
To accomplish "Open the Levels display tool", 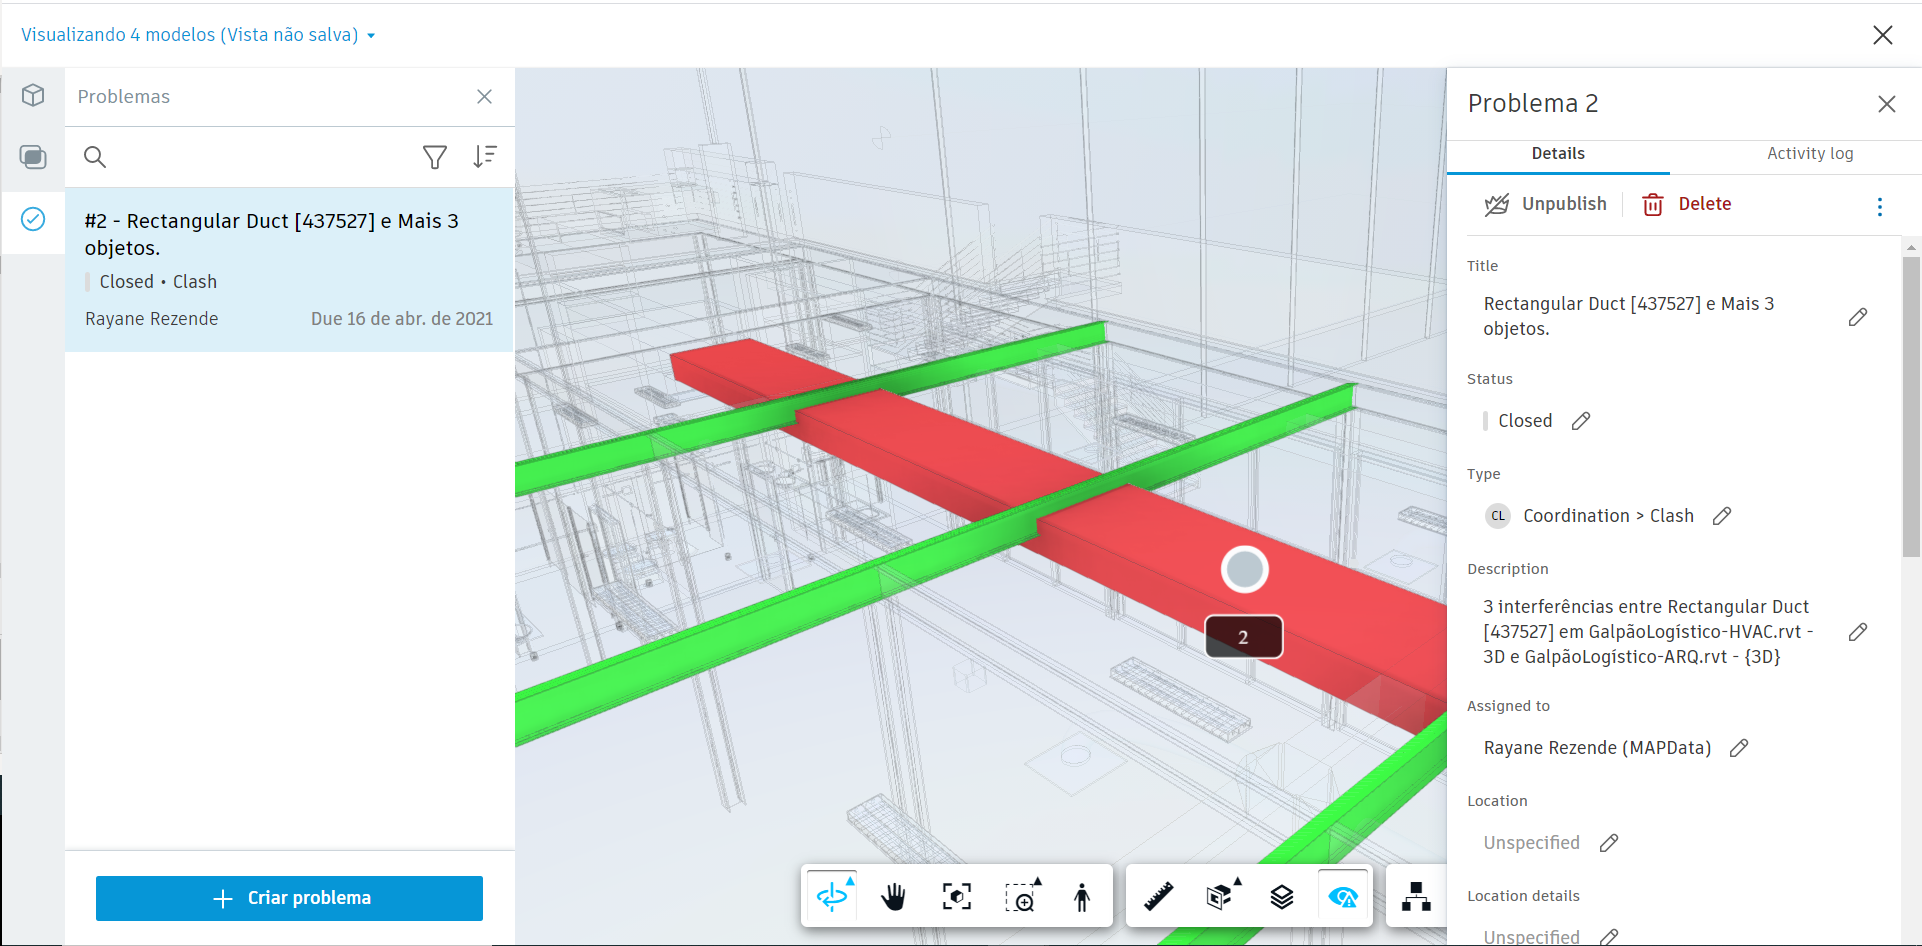I will click(x=1283, y=896).
